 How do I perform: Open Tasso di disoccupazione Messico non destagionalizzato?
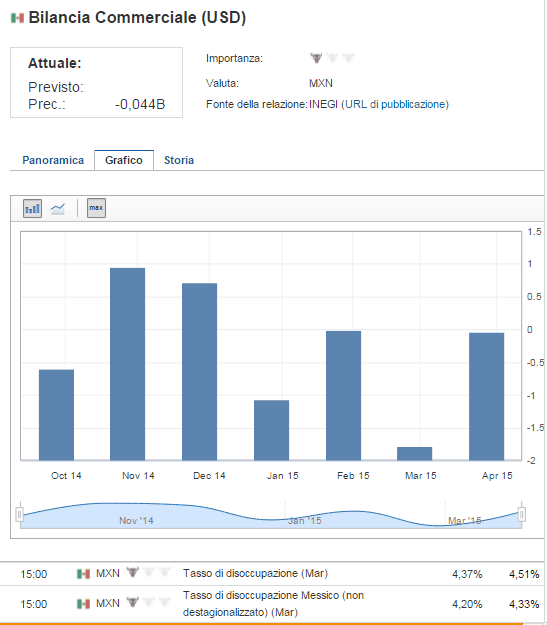274,603
